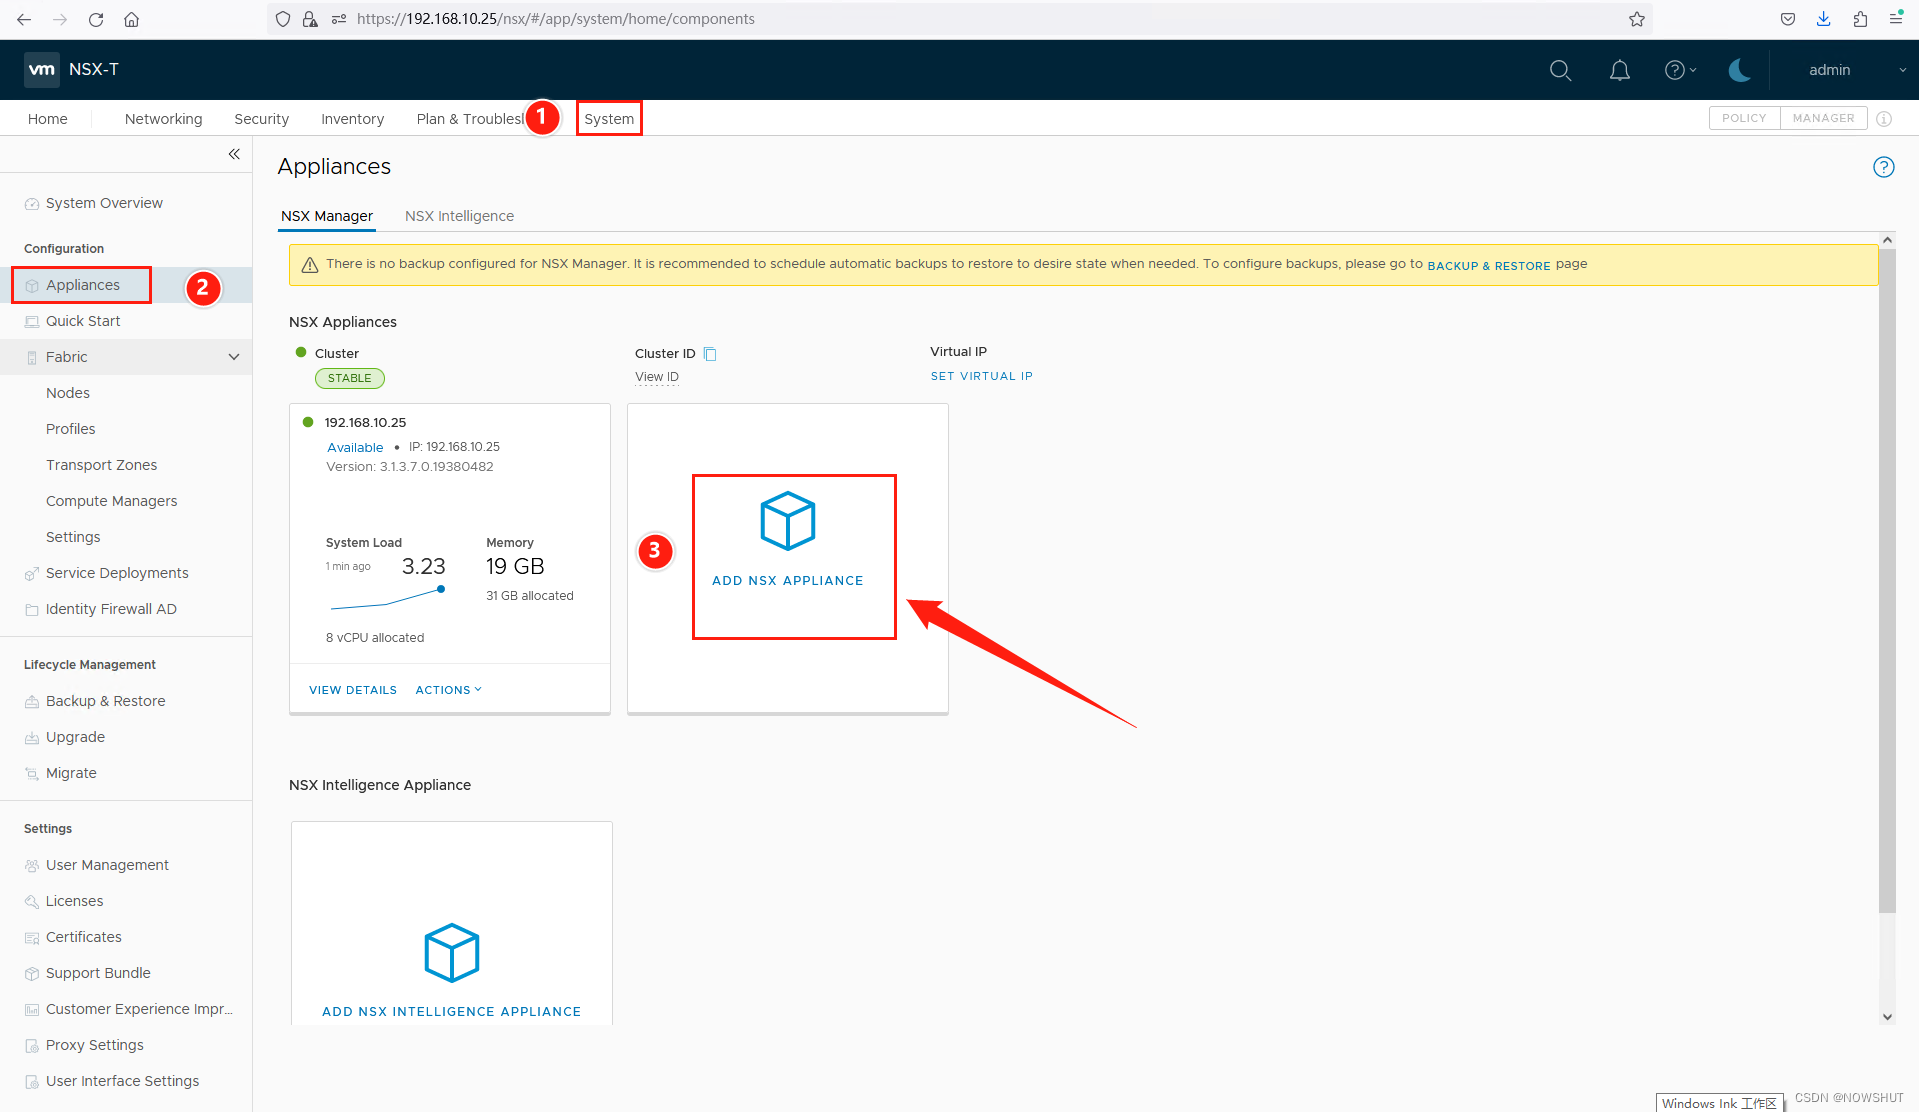Screen dimensions: 1919x1112
Task: Open Certificates in the sidebar
Action: click(84, 937)
